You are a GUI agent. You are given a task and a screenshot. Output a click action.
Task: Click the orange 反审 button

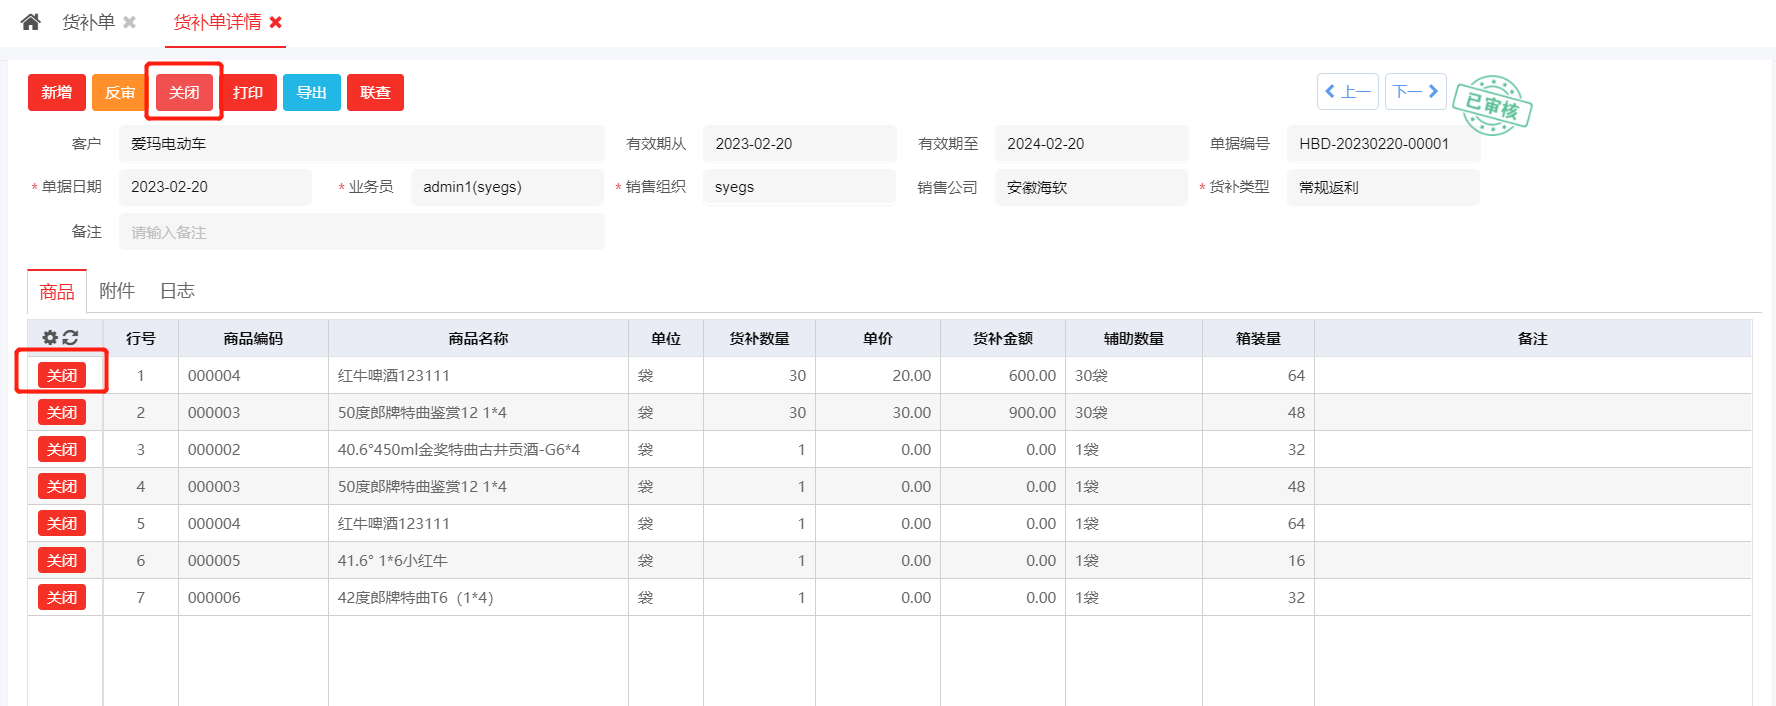point(120,93)
